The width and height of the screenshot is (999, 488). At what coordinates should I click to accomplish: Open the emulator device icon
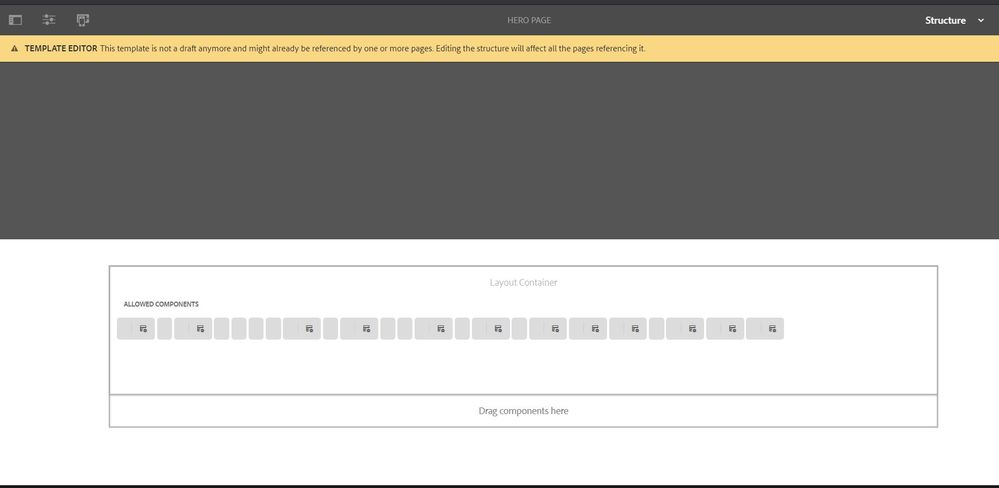pyautogui.click(x=83, y=20)
